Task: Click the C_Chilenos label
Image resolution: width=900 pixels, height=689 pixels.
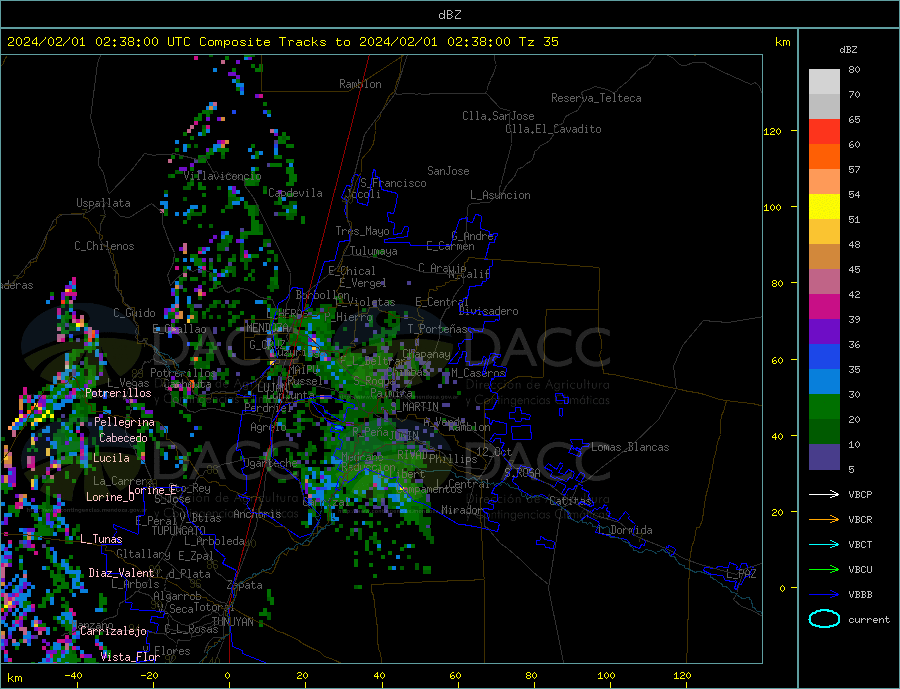Action: click(104, 246)
